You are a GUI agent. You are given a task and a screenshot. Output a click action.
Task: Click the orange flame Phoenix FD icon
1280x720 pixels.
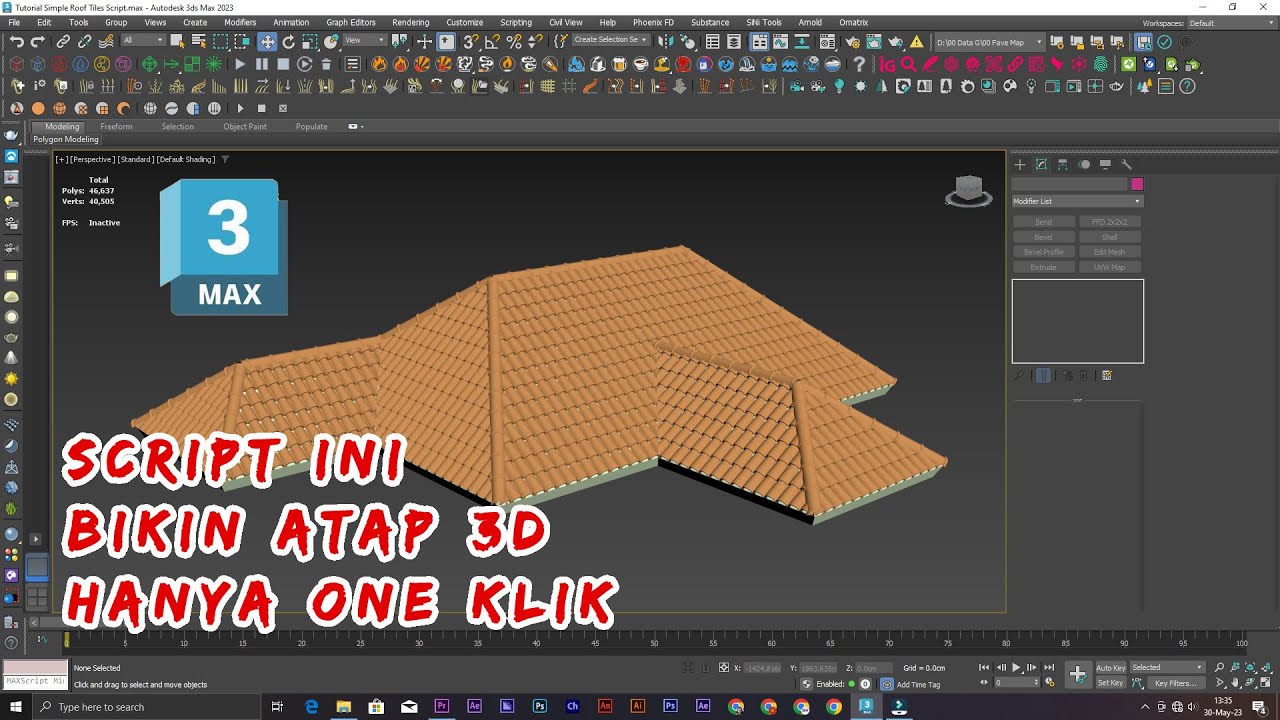tap(379, 64)
